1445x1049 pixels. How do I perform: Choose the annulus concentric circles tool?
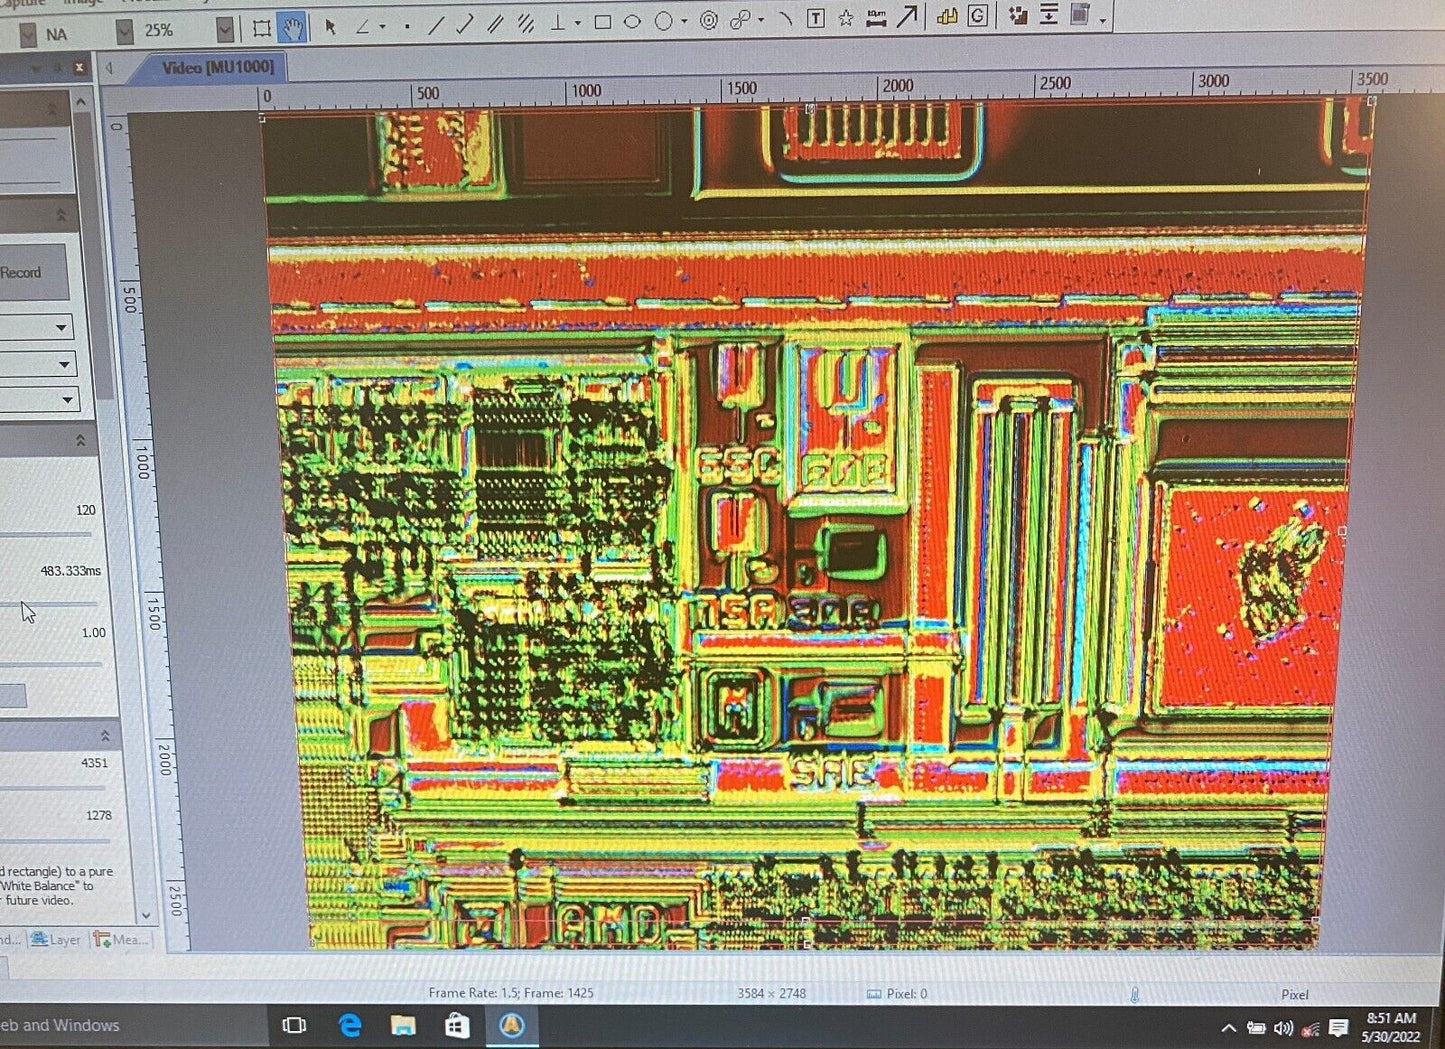tap(708, 20)
